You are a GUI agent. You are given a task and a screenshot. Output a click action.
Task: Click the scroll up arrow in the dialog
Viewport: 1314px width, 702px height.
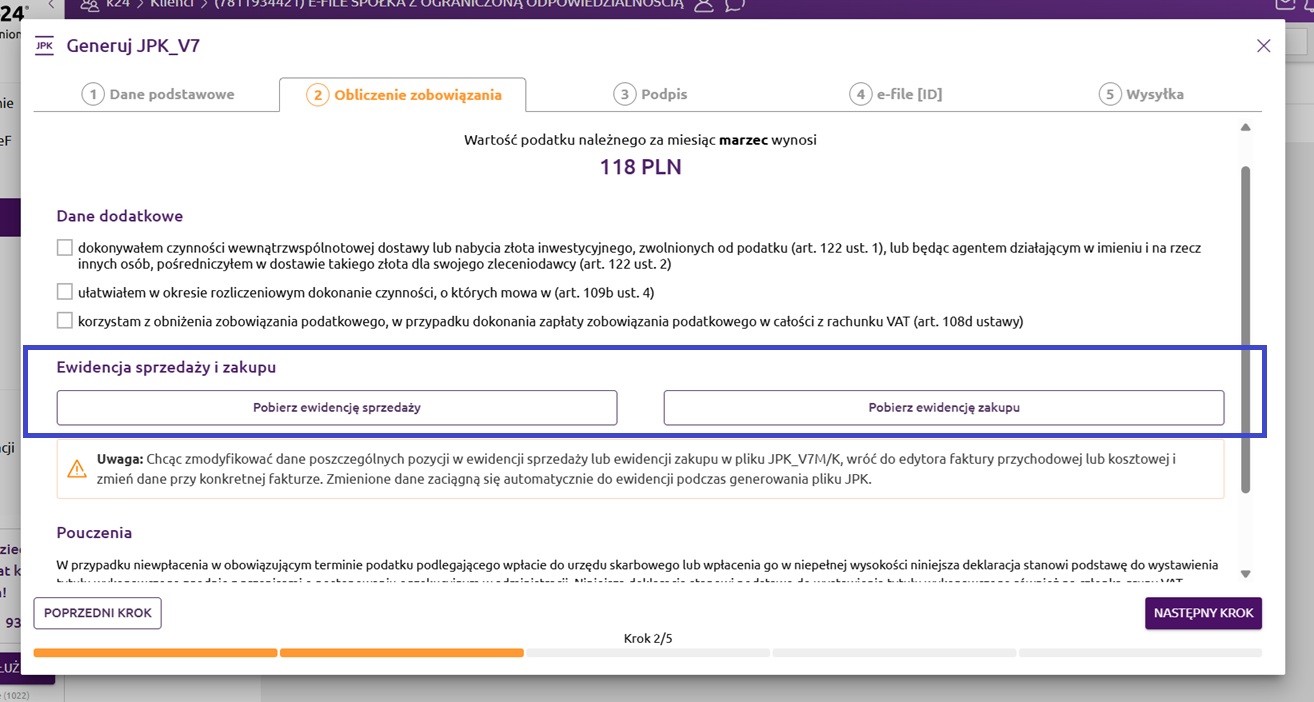coord(1245,128)
